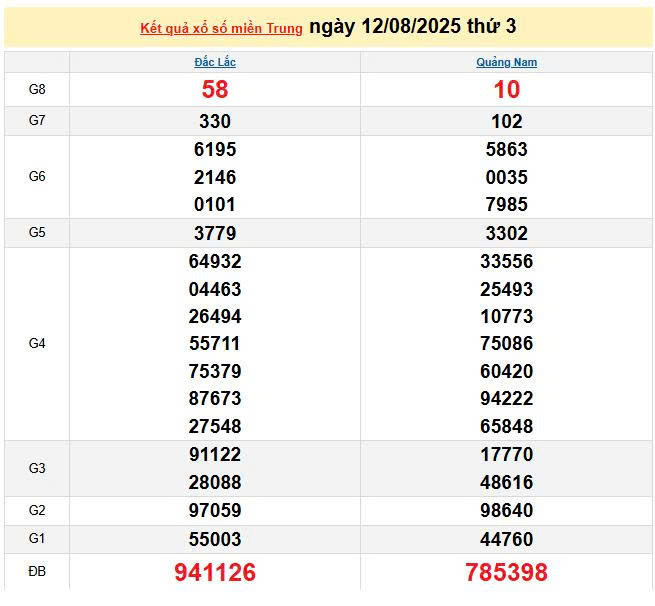Select the ĐB row label

37,571
